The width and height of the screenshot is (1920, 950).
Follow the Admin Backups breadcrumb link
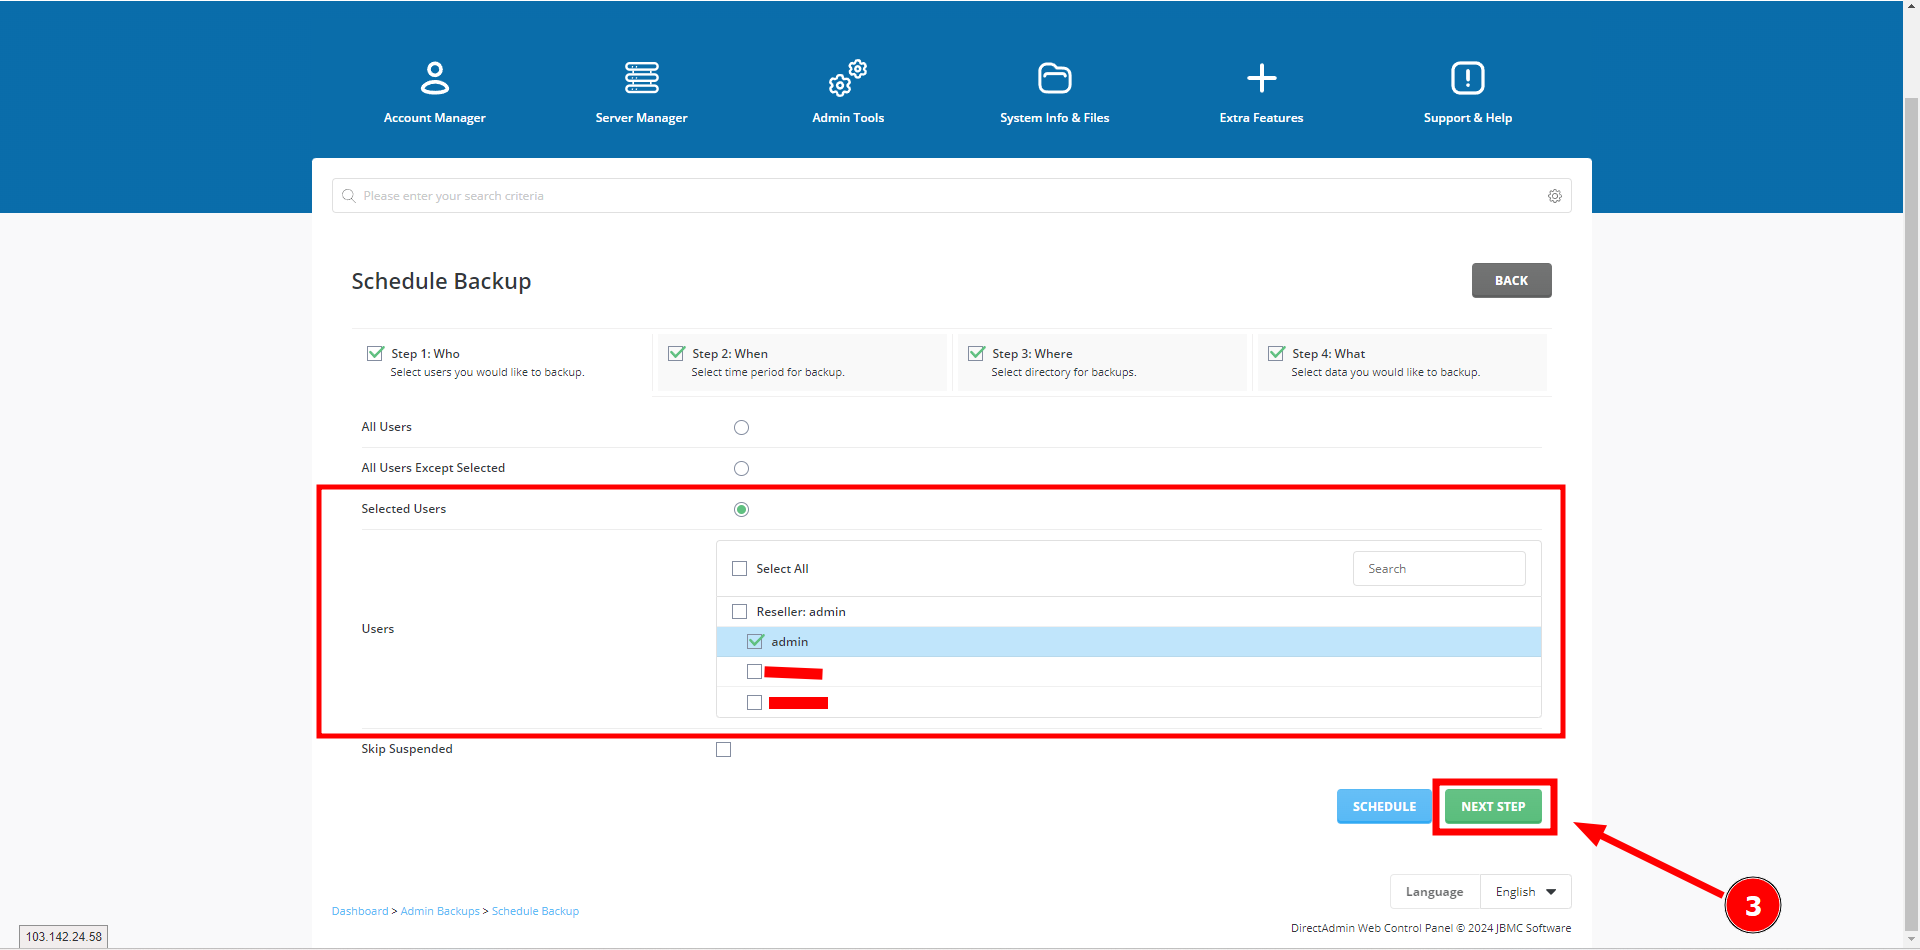[440, 911]
